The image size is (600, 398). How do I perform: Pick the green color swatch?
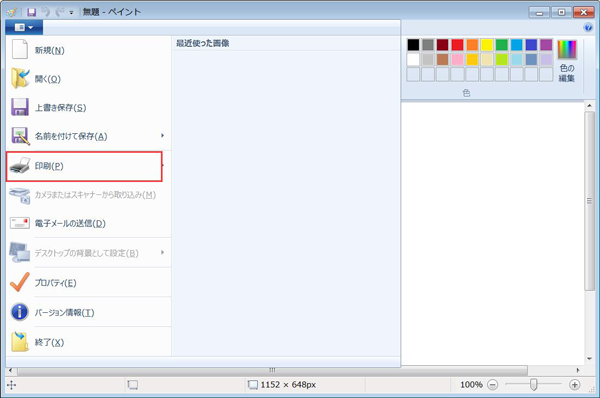click(502, 45)
